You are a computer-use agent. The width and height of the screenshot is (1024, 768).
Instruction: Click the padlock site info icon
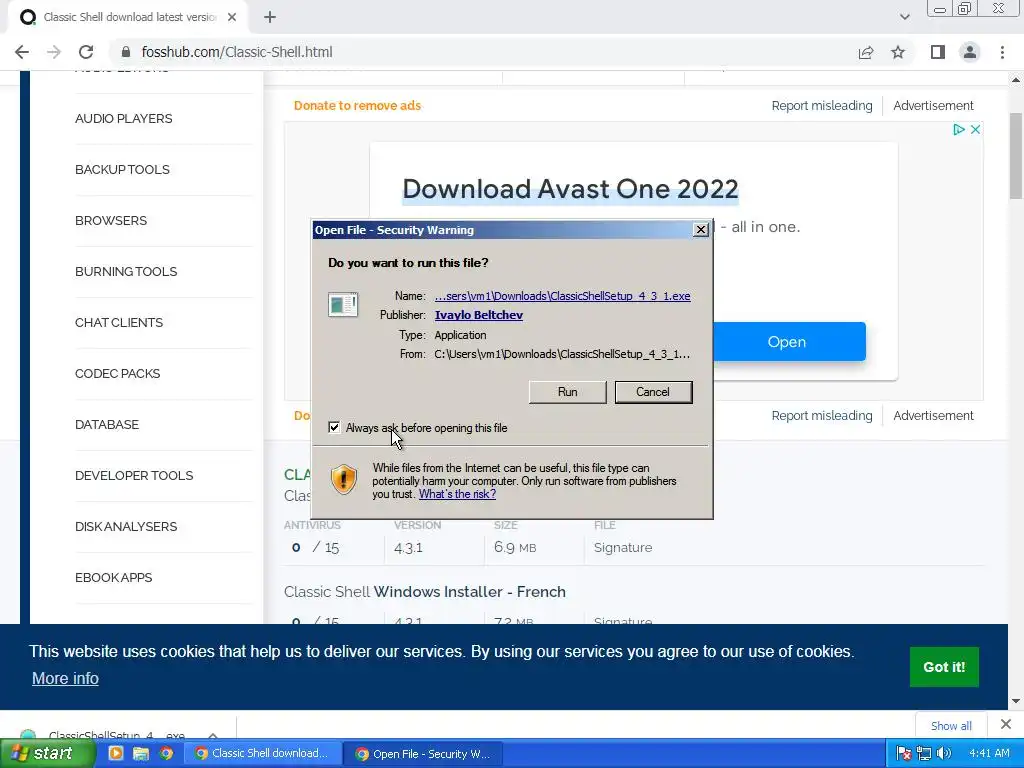(x=126, y=52)
